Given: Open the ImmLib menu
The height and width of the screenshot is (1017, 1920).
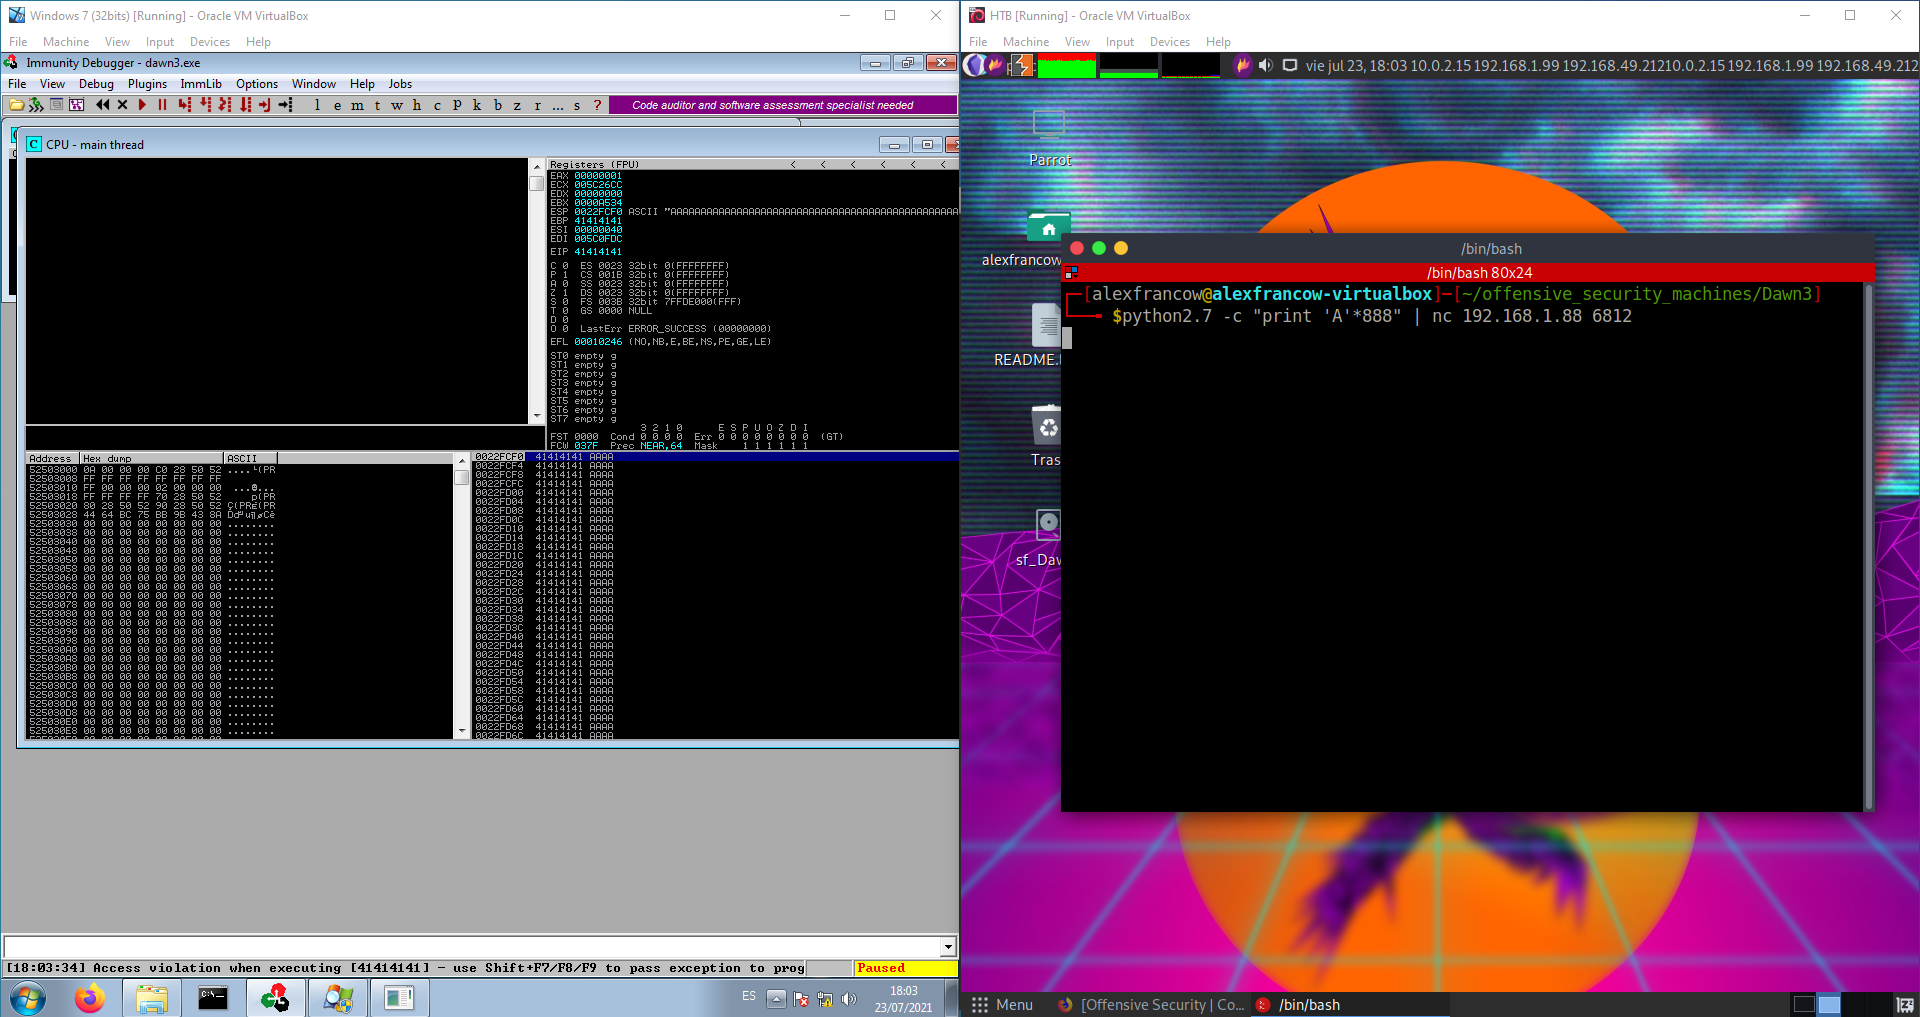Looking at the screenshot, I should (201, 84).
